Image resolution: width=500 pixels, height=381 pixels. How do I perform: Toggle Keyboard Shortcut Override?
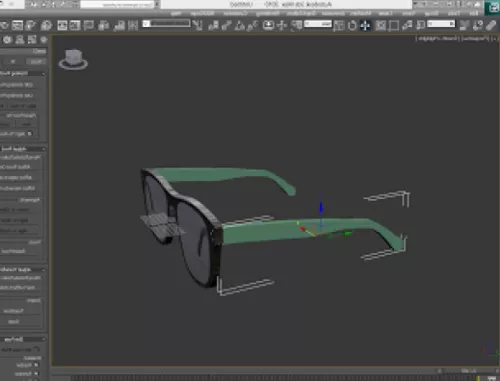268,25
